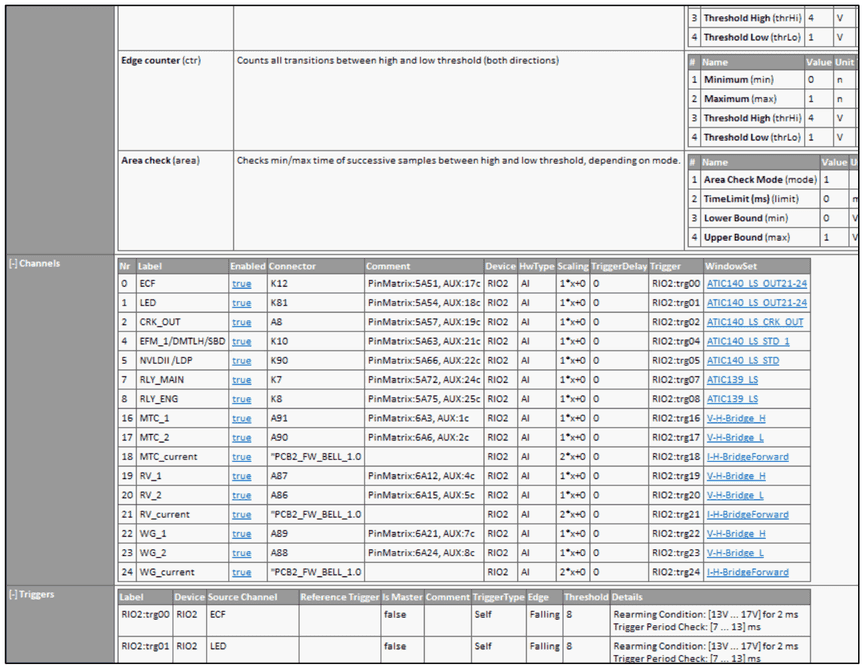Click the WindowSet column header
Image resolution: width=864 pixels, height=668 pixels.
[757, 266]
